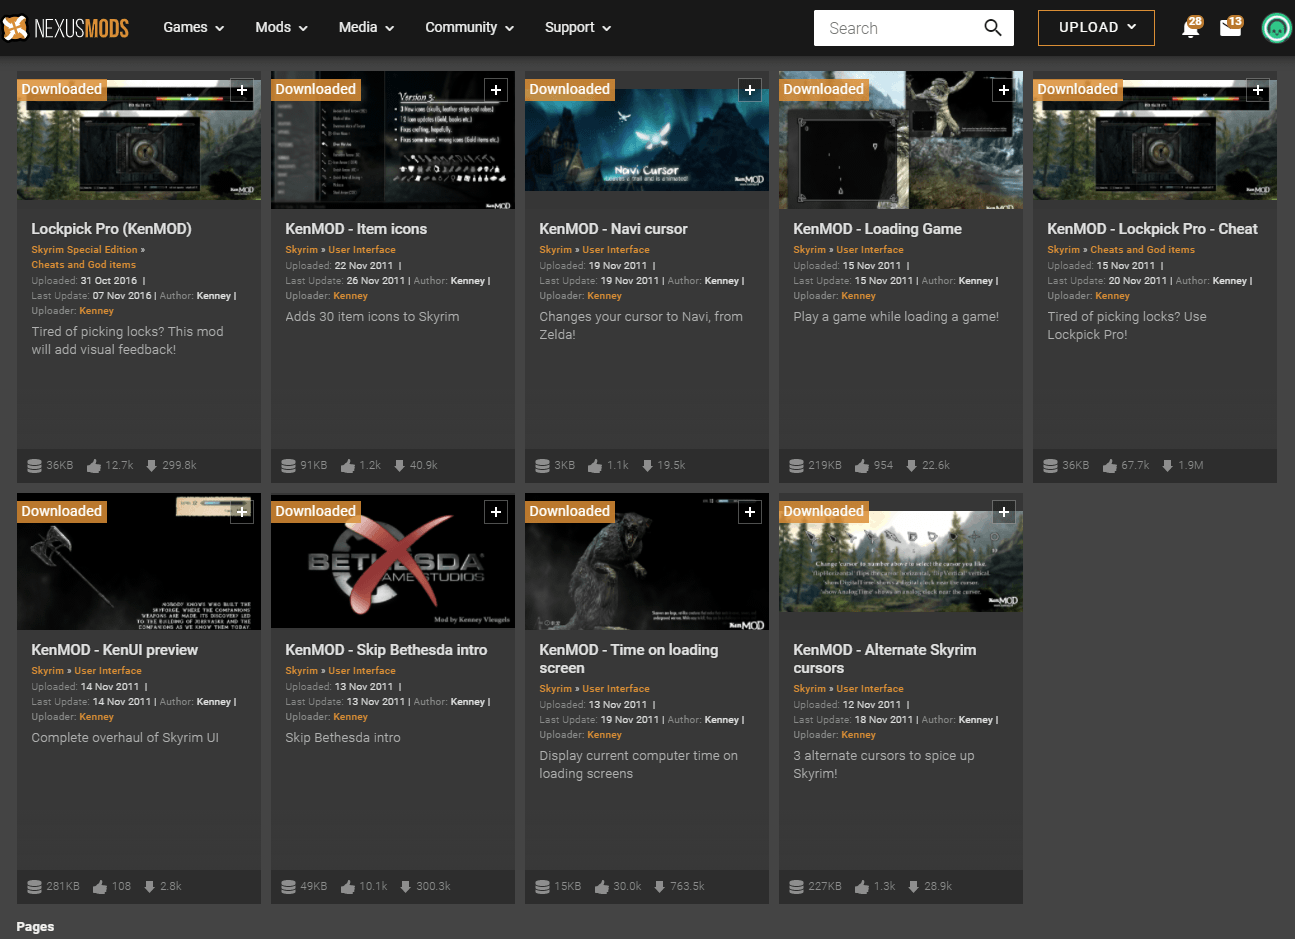Click the download arrow icon on KenMOD - Loading Game
Screen dimensions: 1295x939
point(911,466)
